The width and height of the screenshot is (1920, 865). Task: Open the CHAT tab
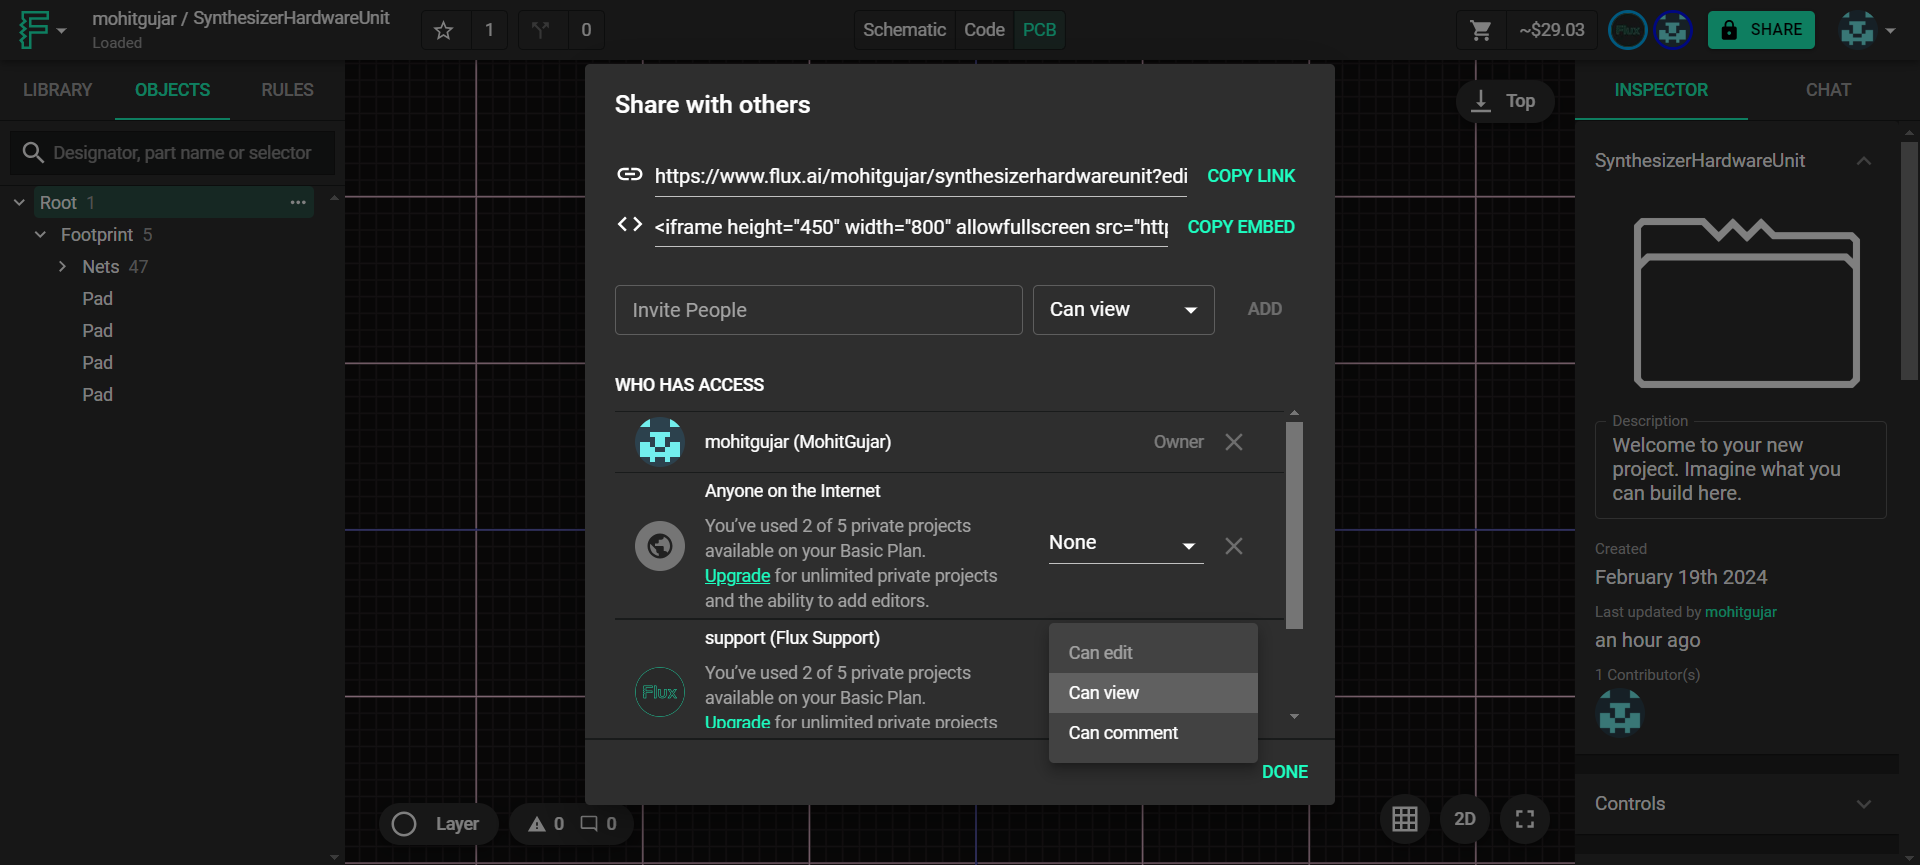[1828, 90]
